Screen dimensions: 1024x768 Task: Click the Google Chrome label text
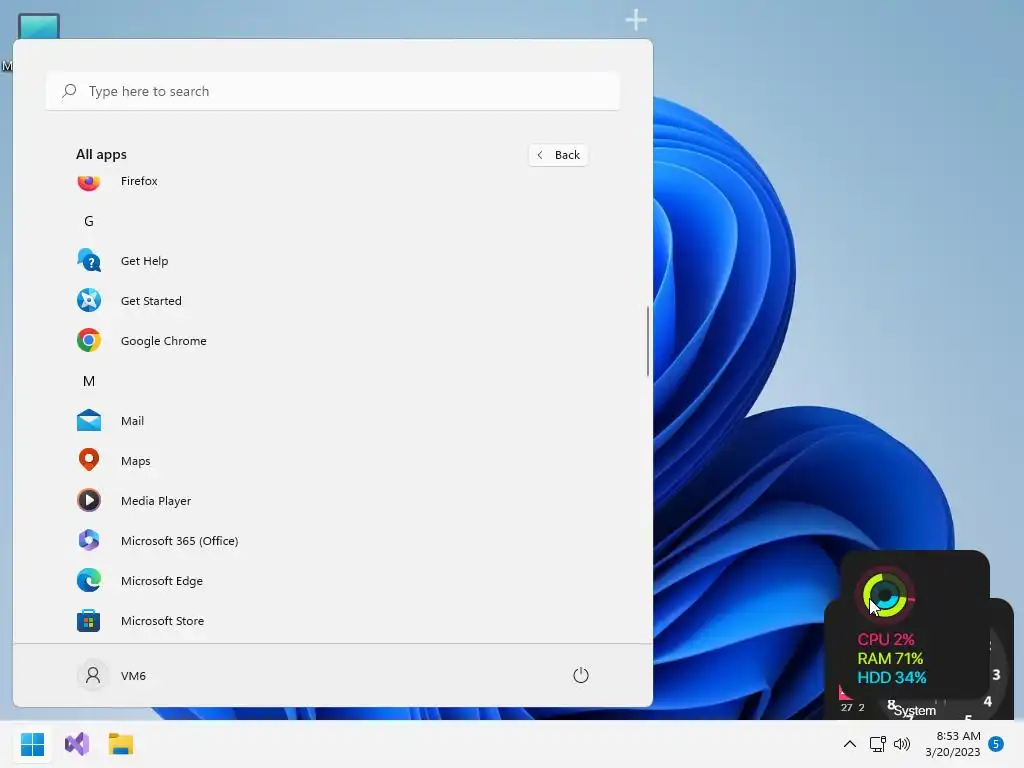click(x=163, y=341)
